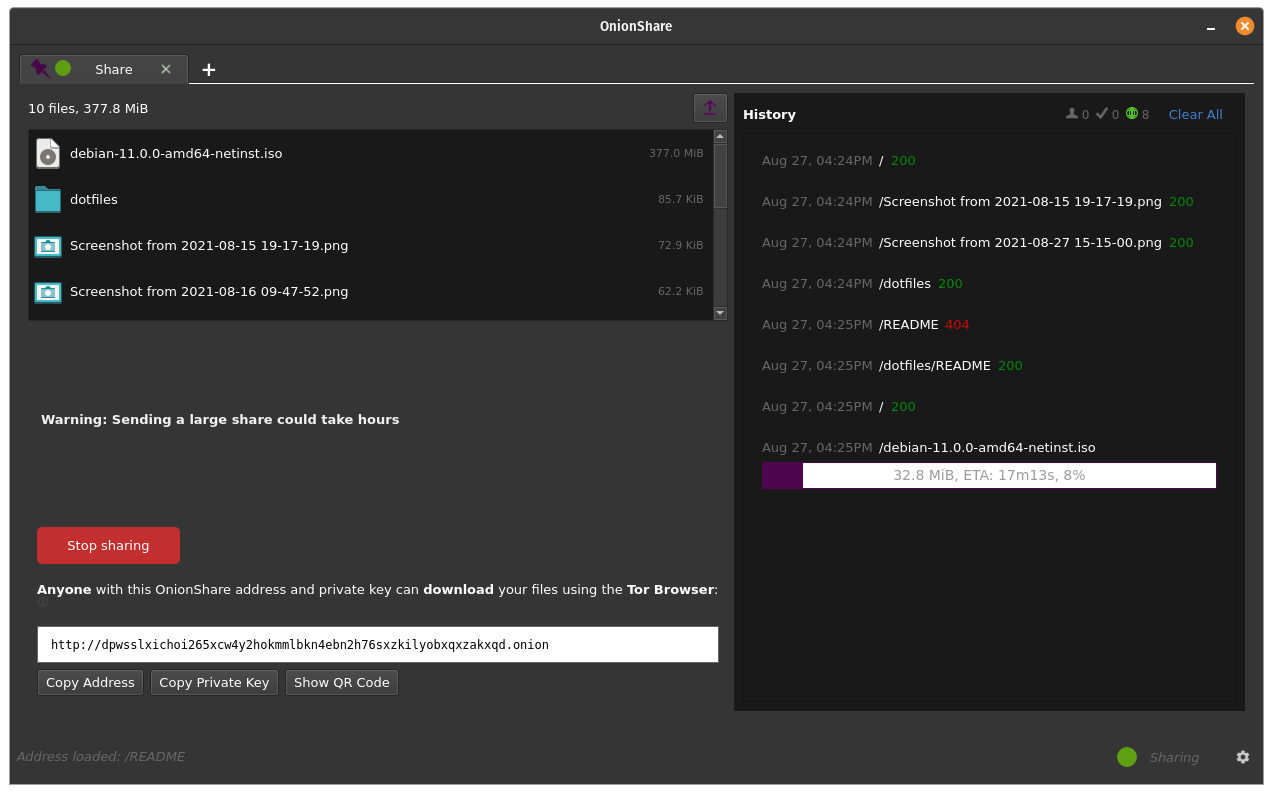Click the /dotfiles/README history entry
The height and width of the screenshot is (794, 1273).
click(892, 365)
